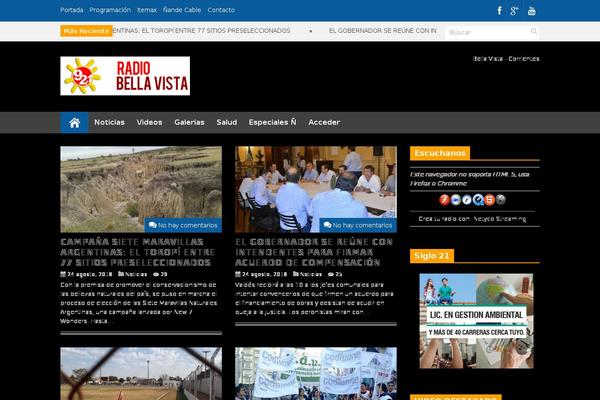
Task: Open Contacto in top bar
Action: [x=221, y=10]
